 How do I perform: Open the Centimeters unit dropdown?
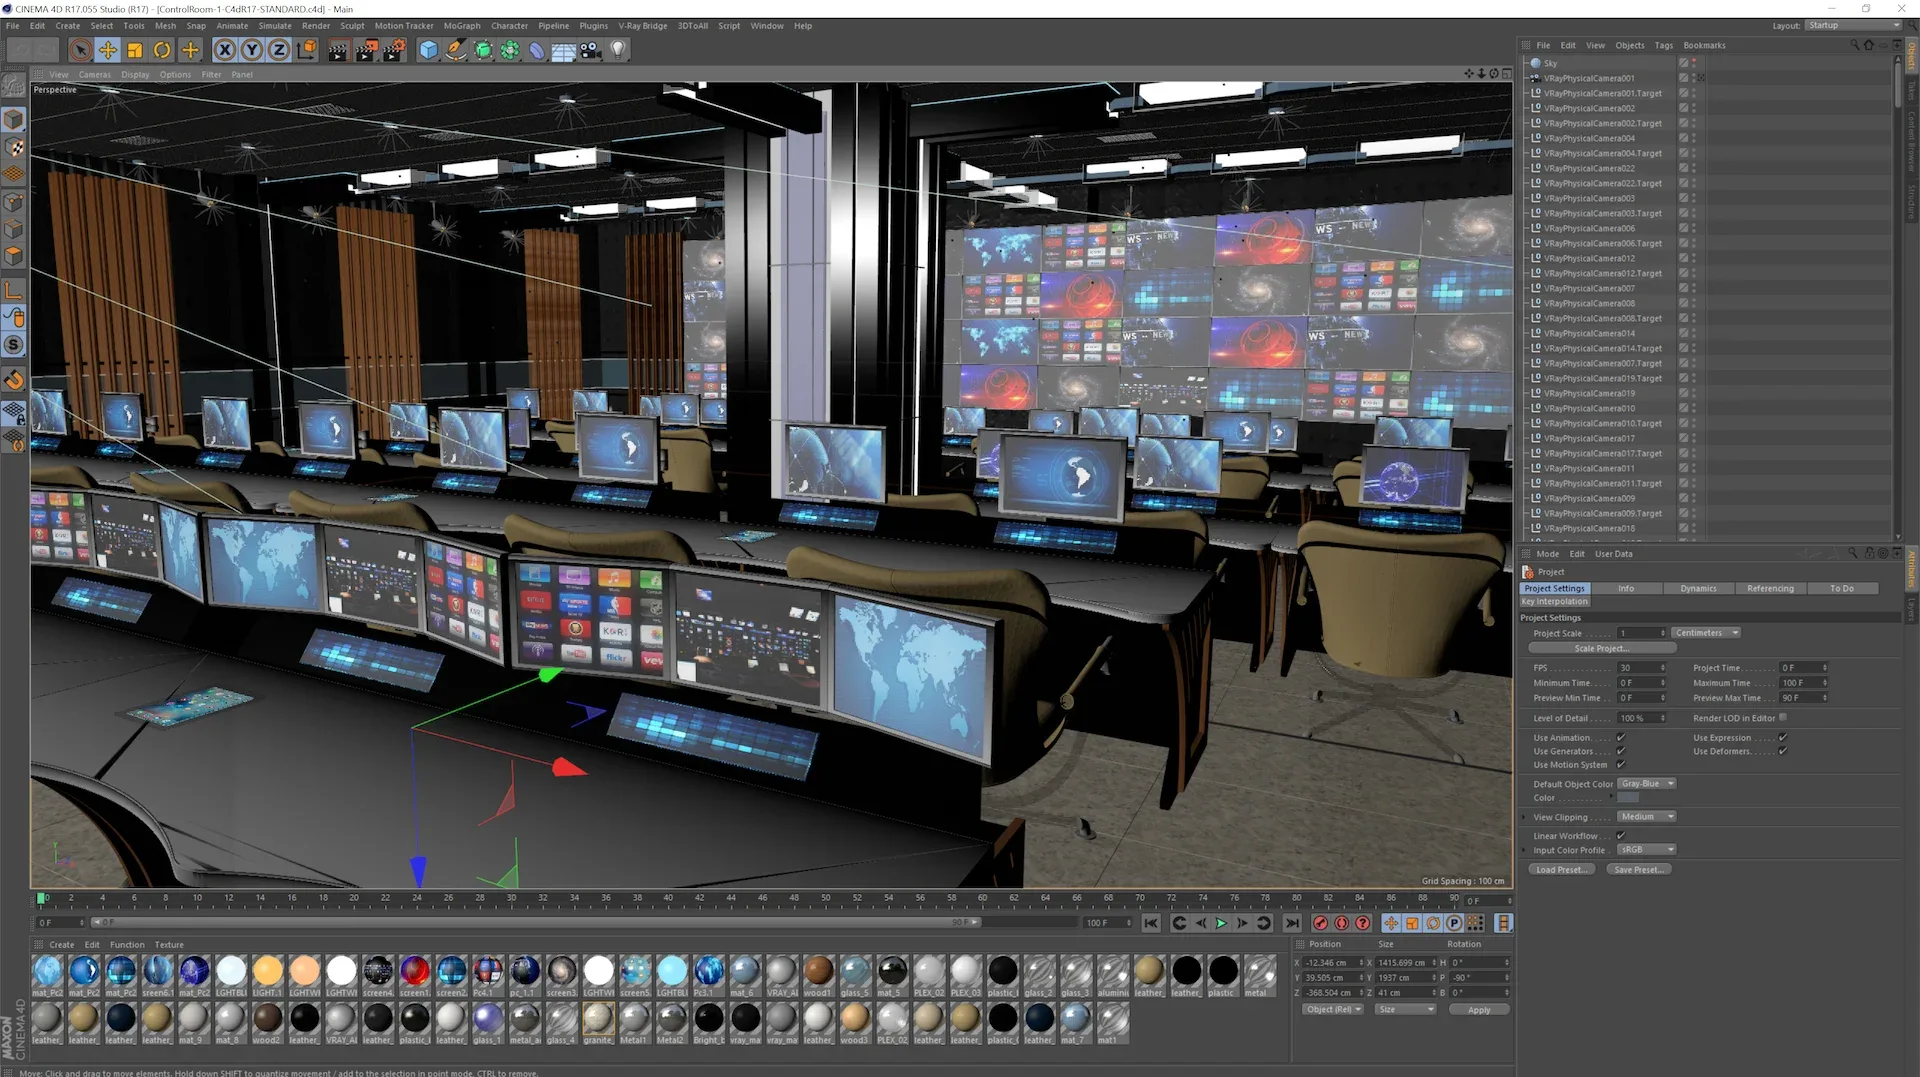coord(1706,633)
